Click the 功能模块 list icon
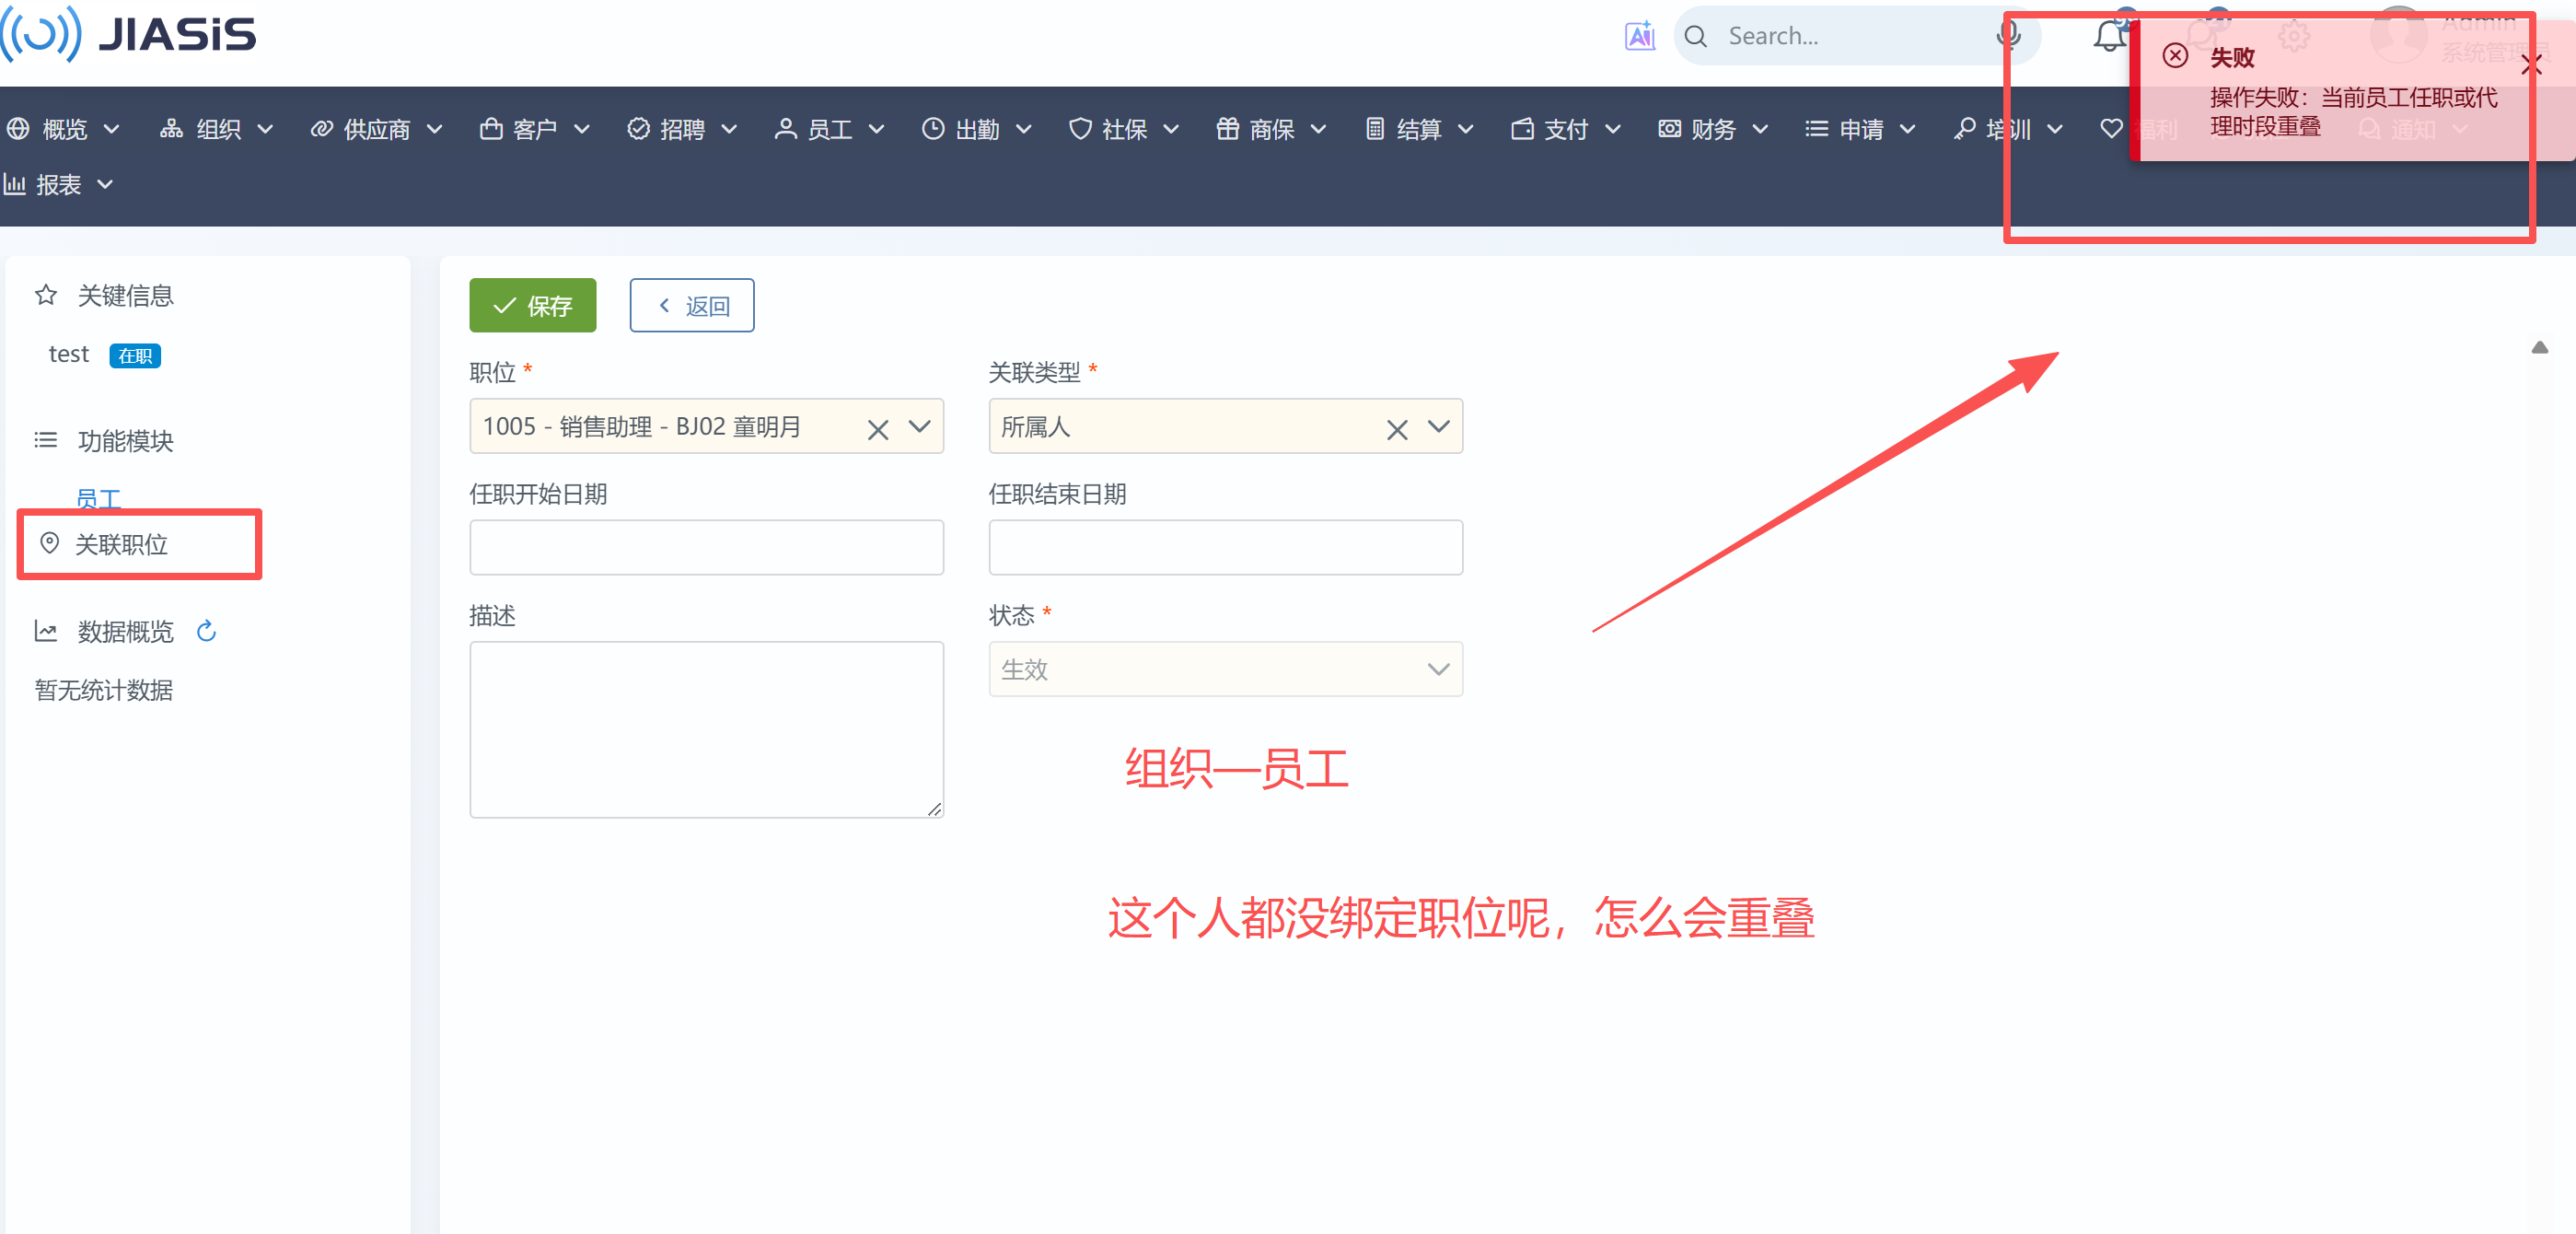The width and height of the screenshot is (2576, 1234). [46, 440]
